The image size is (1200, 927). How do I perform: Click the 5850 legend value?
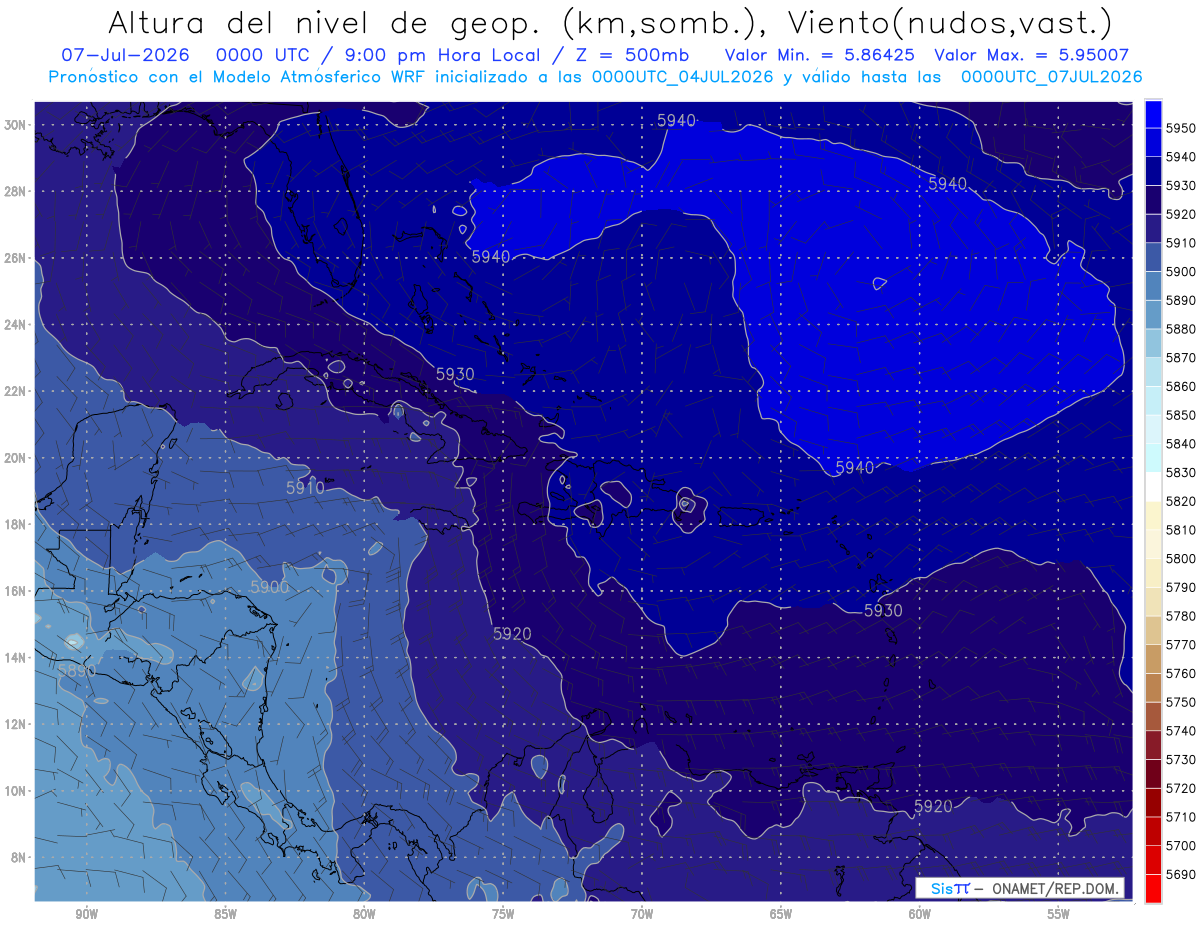(x=1181, y=415)
